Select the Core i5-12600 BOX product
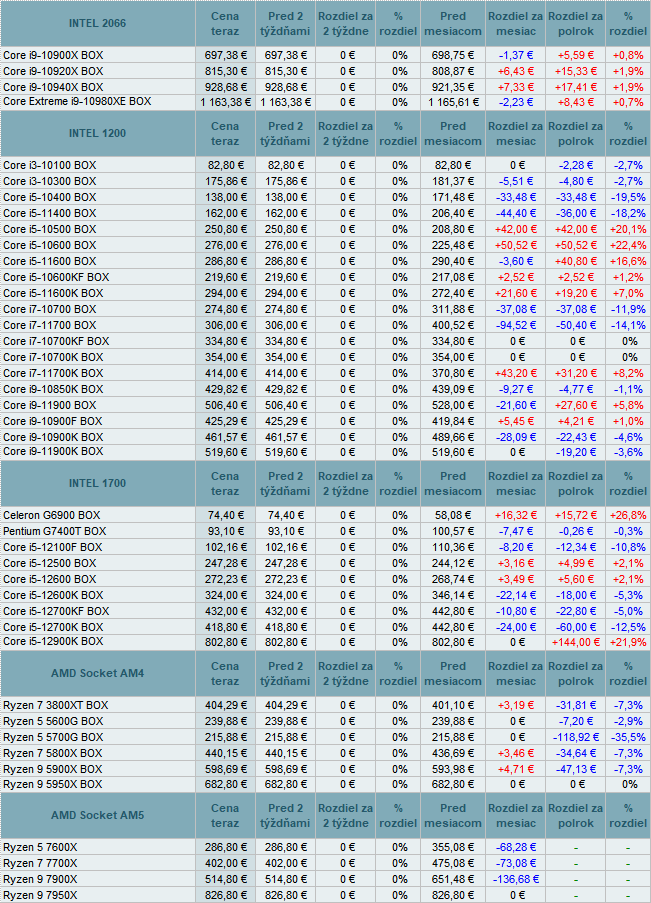Image resolution: width=651 pixels, height=903 pixels. (50, 580)
